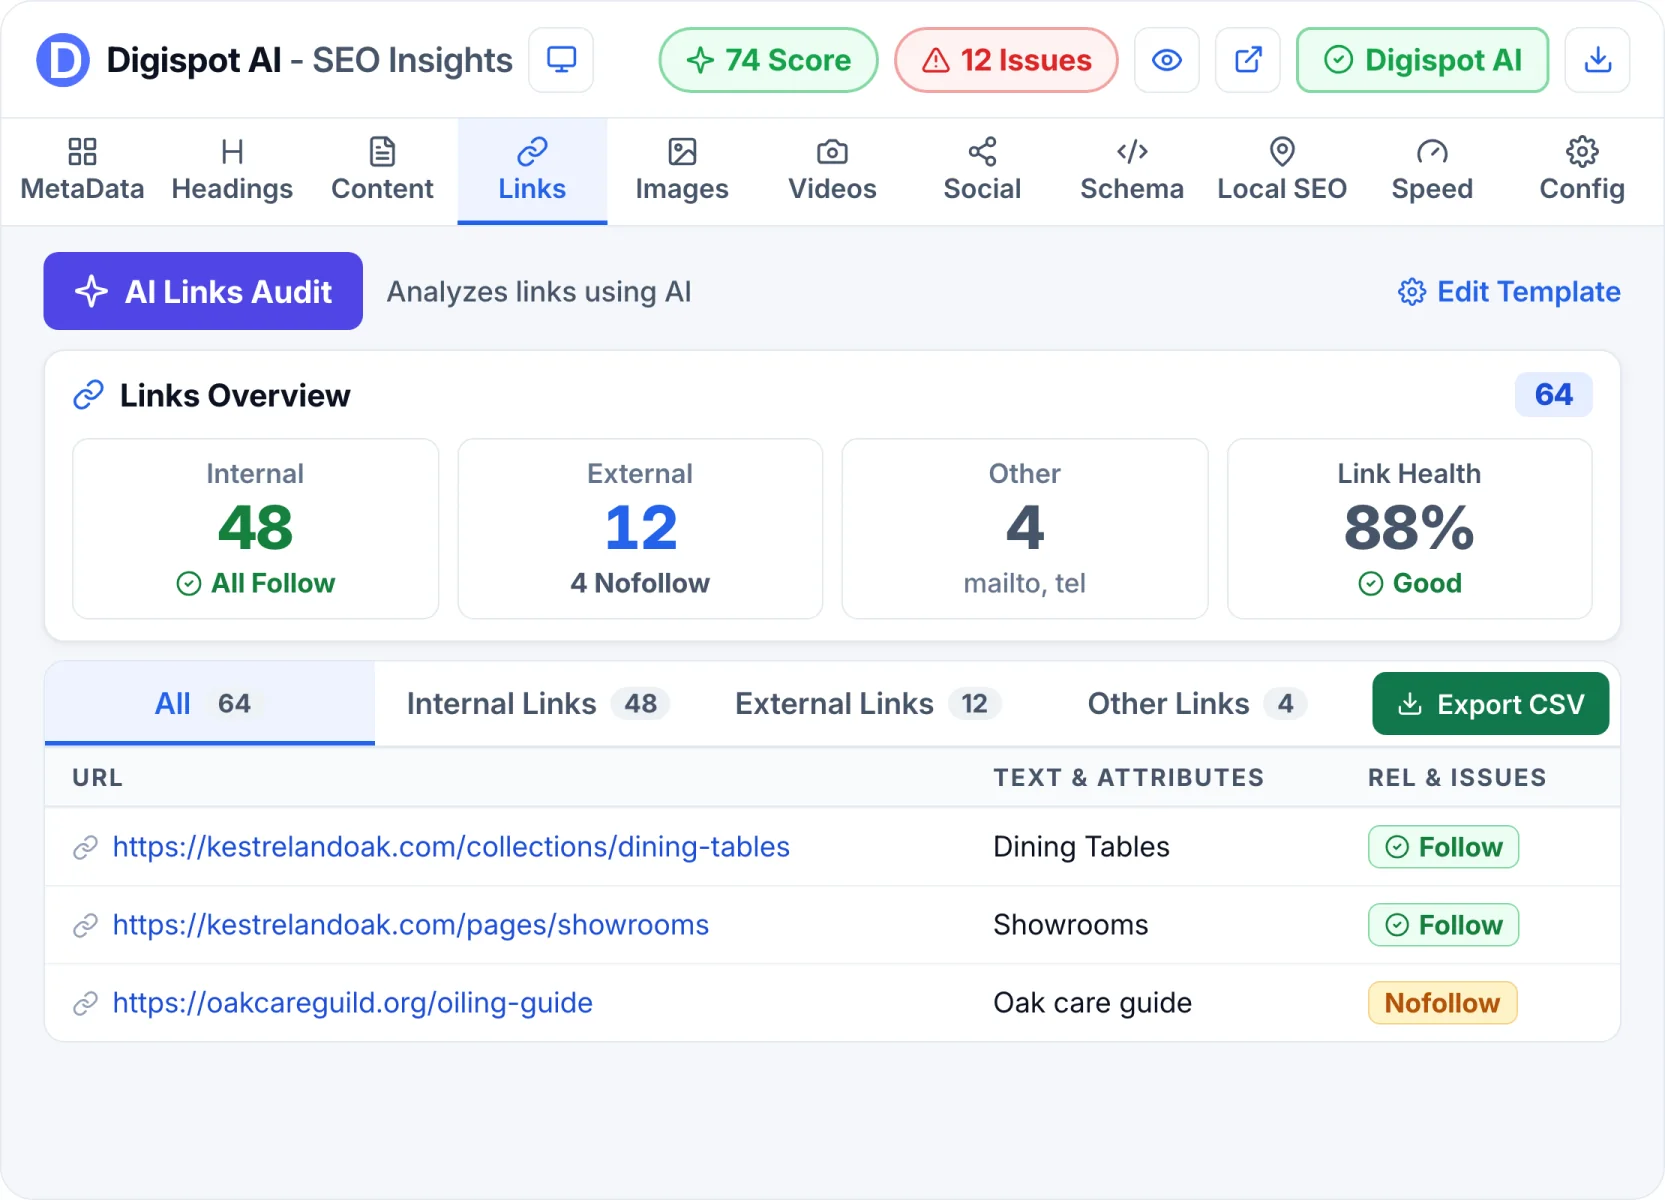Filter by Internal Links 48 tab
The height and width of the screenshot is (1200, 1665).
(538, 704)
